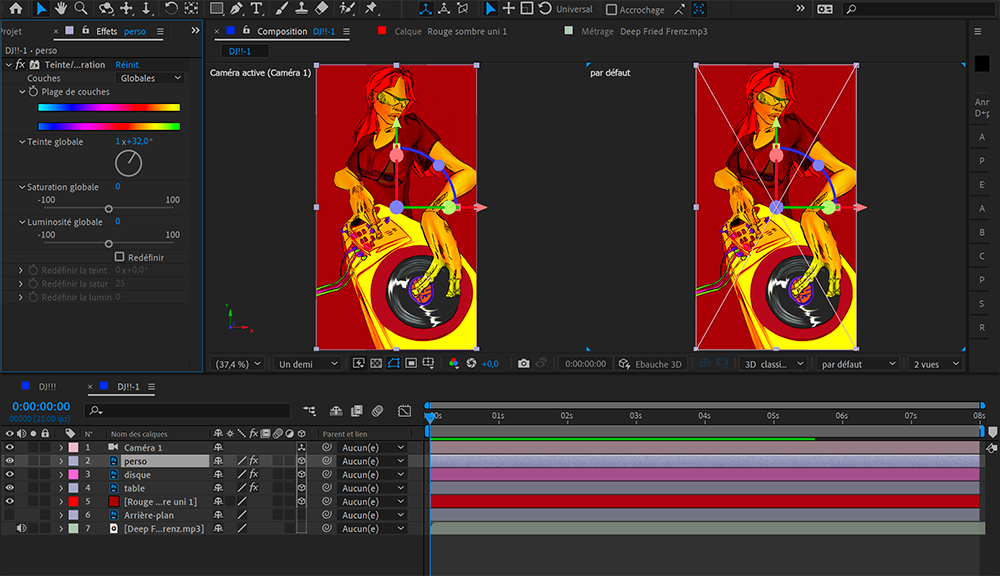Expand the Arrière-plan layer properties
1000x576 pixels.
click(x=61, y=515)
